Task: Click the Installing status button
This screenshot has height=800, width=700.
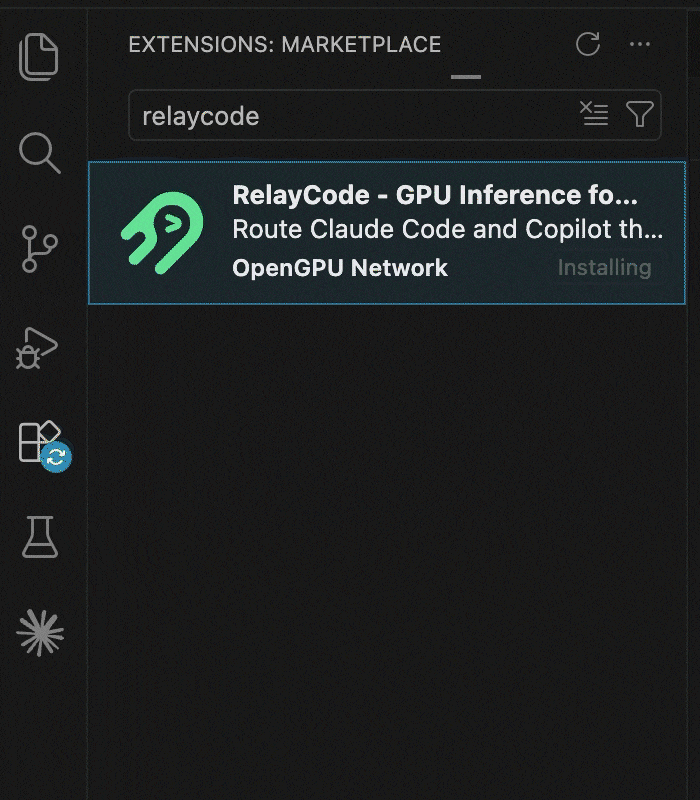Action: tap(605, 267)
